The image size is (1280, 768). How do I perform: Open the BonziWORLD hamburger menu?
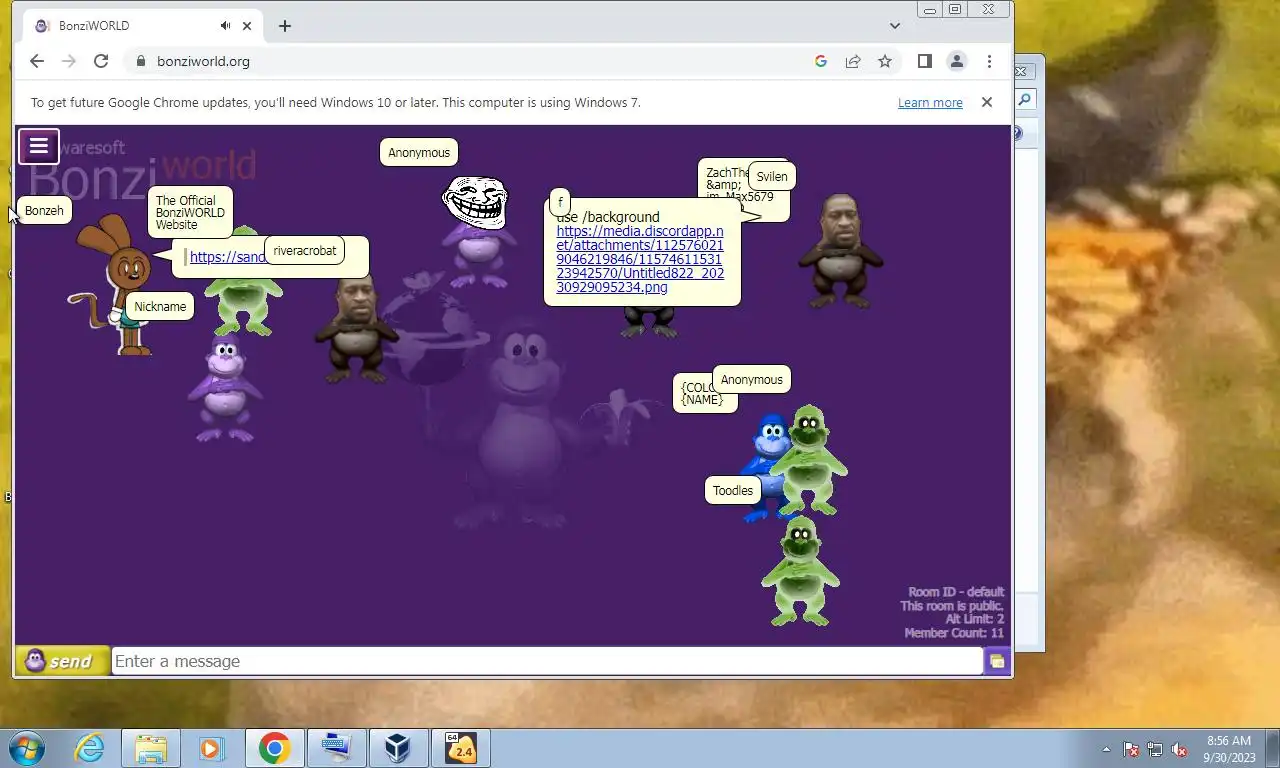39,146
